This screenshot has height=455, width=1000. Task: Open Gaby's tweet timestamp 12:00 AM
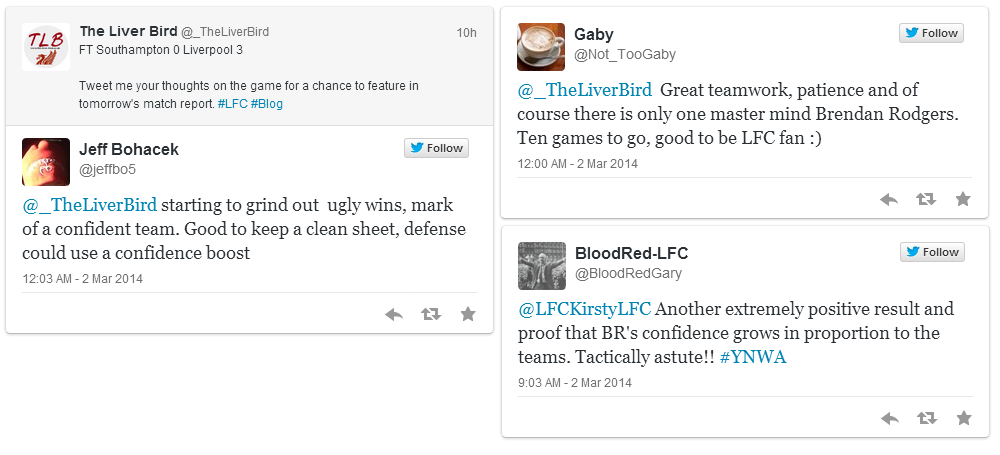[x=577, y=163]
